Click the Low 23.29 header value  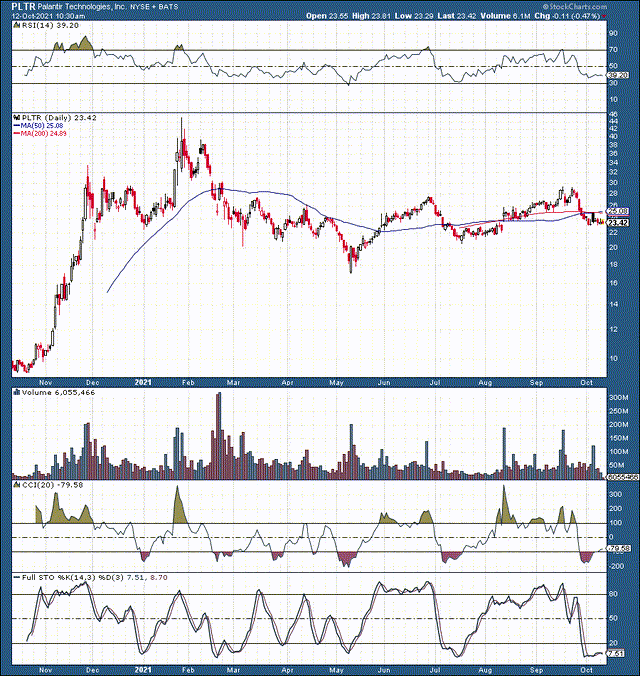click(414, 16)
